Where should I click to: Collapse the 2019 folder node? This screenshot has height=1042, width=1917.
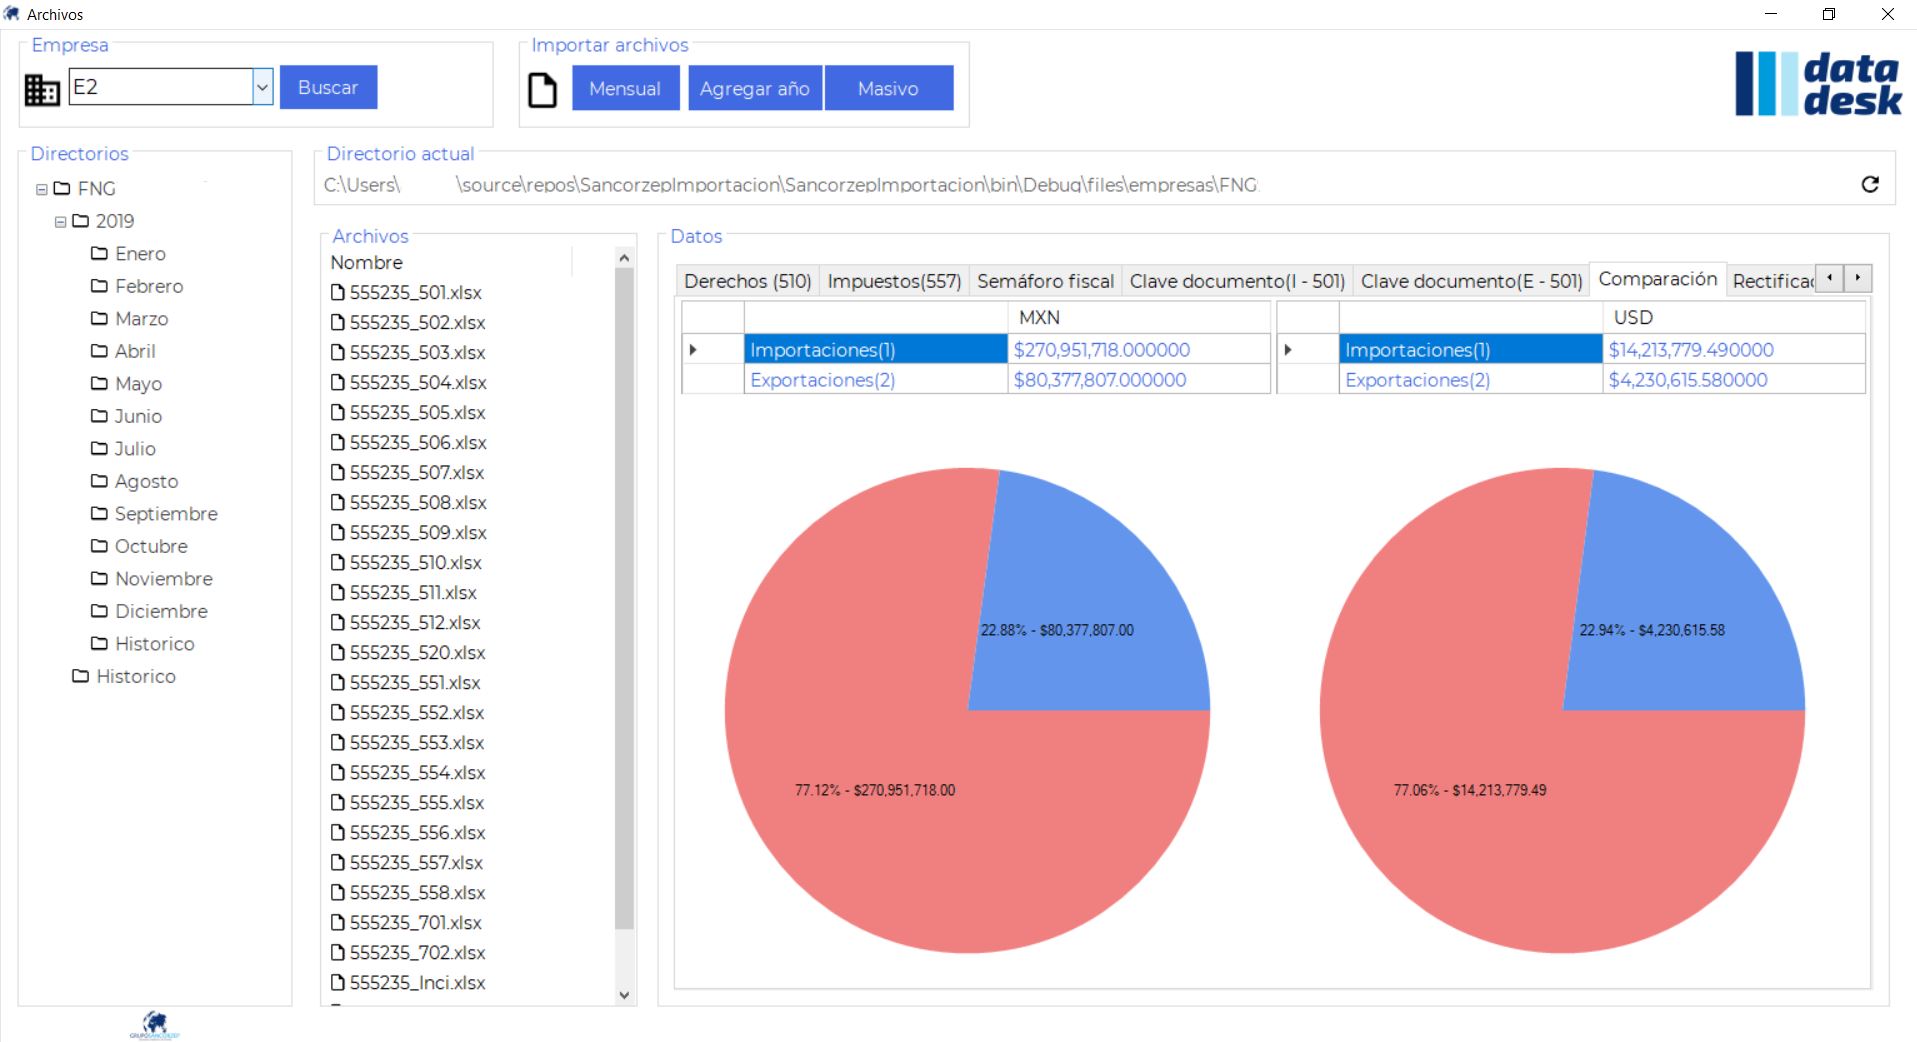click(x=60, y=222)
